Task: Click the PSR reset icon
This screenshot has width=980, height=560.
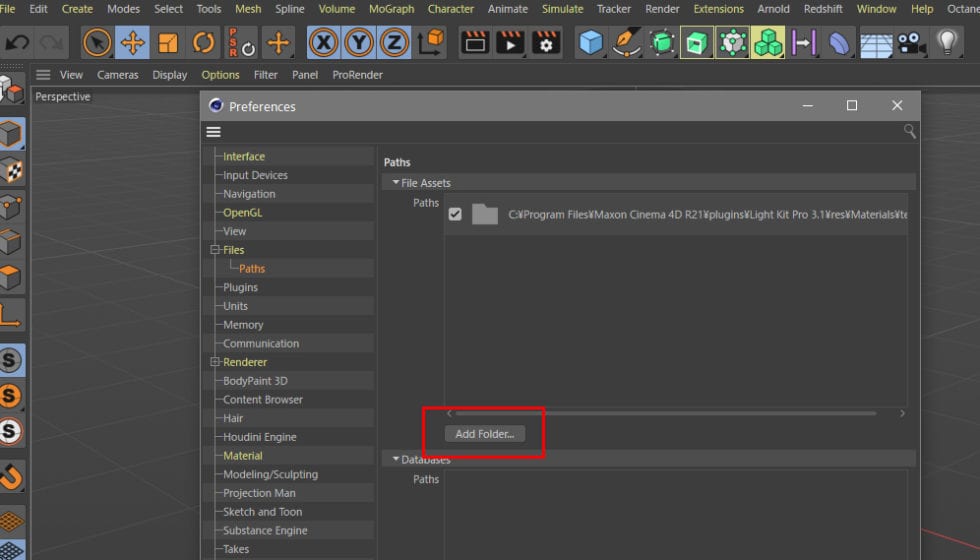Action: pyautogui.click(x=241, y=43)
